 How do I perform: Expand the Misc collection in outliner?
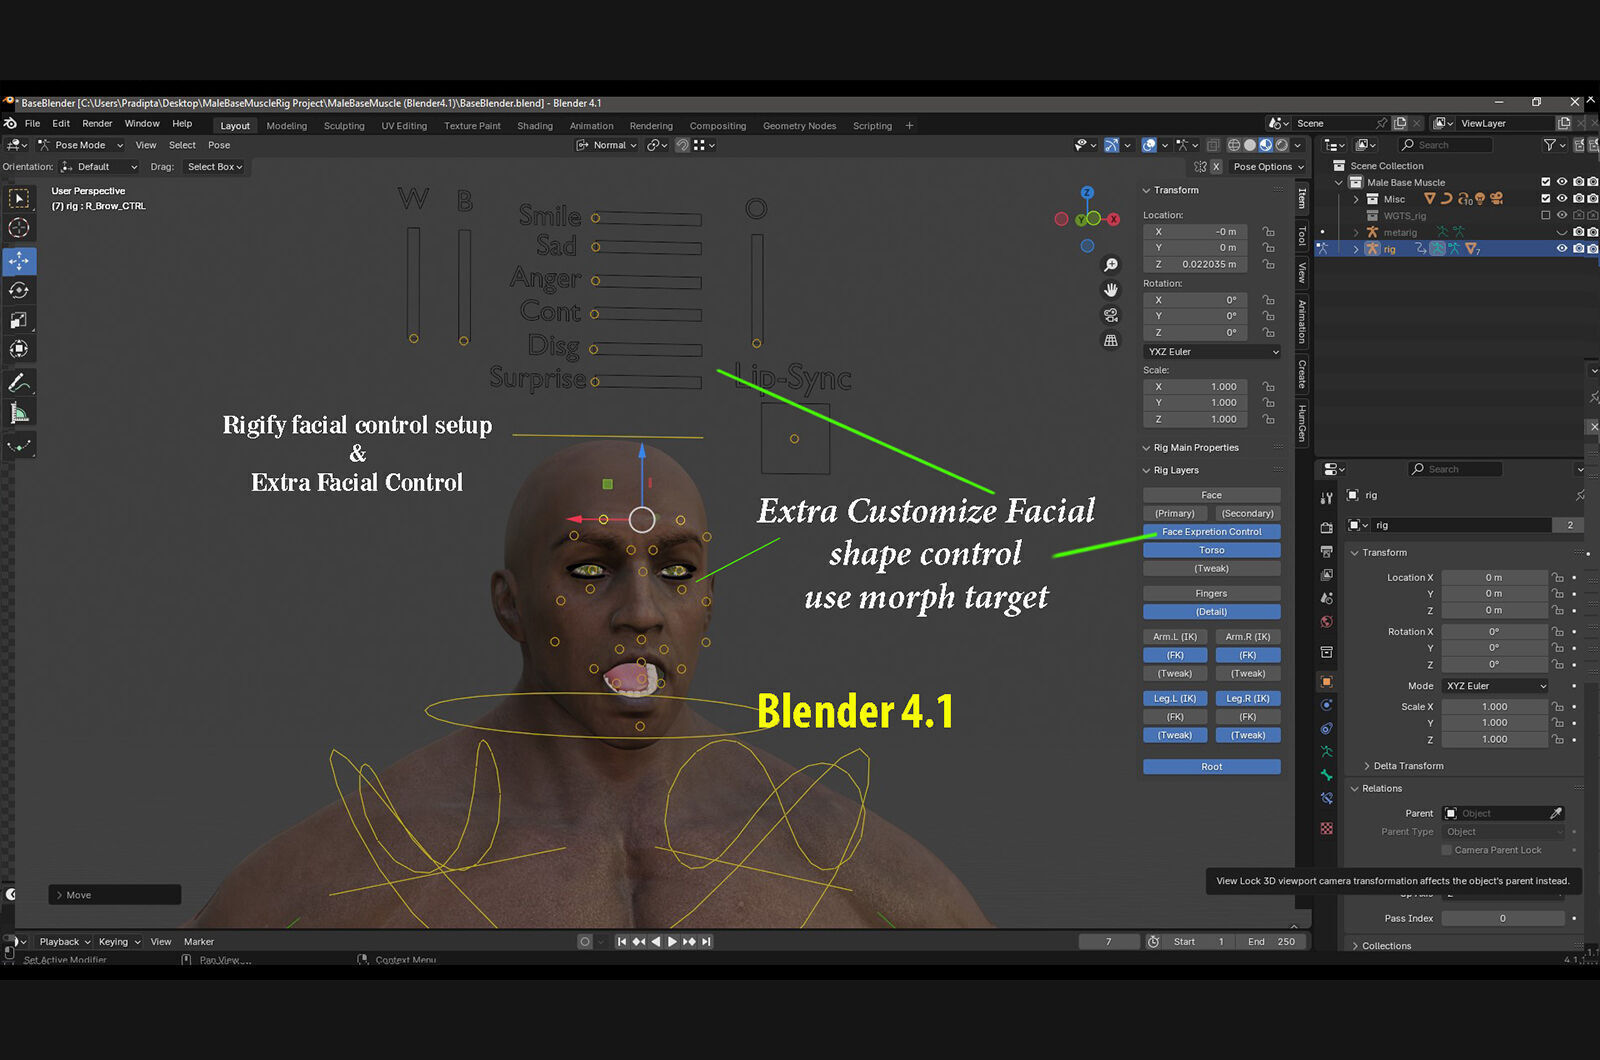coord(1356,199)
